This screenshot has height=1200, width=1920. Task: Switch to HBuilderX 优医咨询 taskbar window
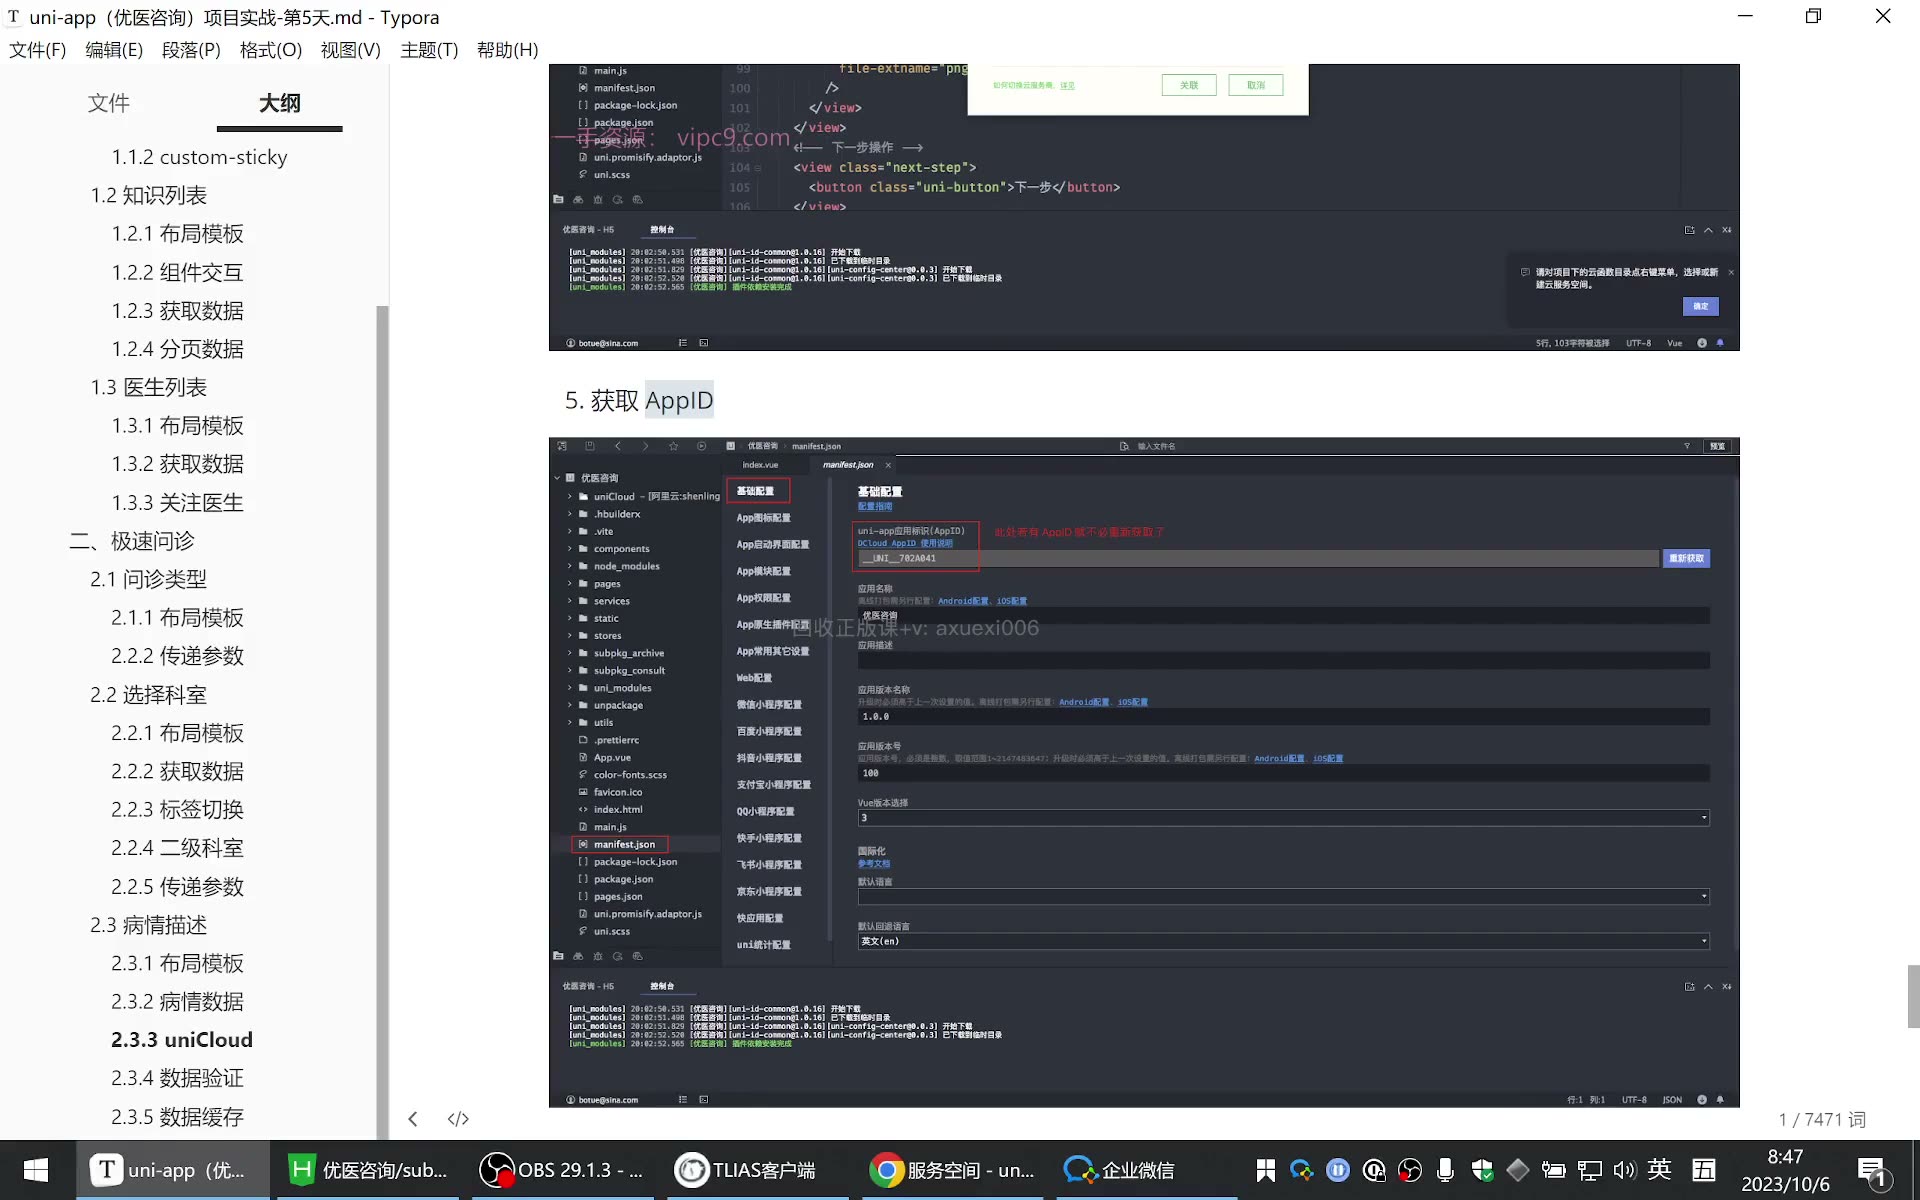click(367, 1170)
